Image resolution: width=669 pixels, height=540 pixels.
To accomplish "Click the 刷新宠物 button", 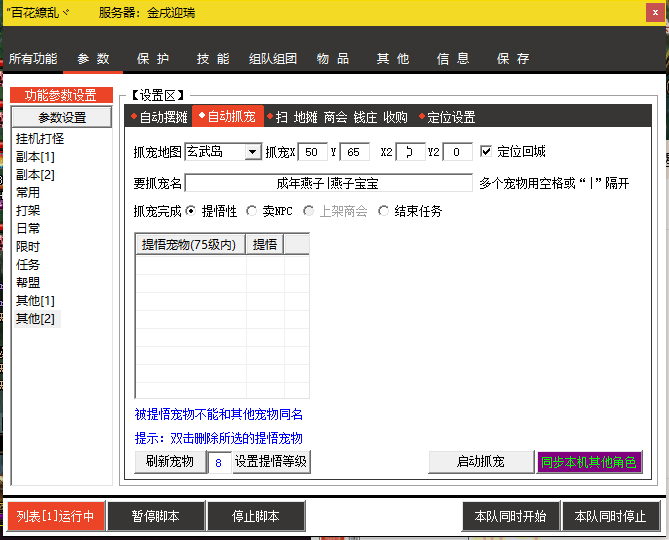I will click(170, 462).
